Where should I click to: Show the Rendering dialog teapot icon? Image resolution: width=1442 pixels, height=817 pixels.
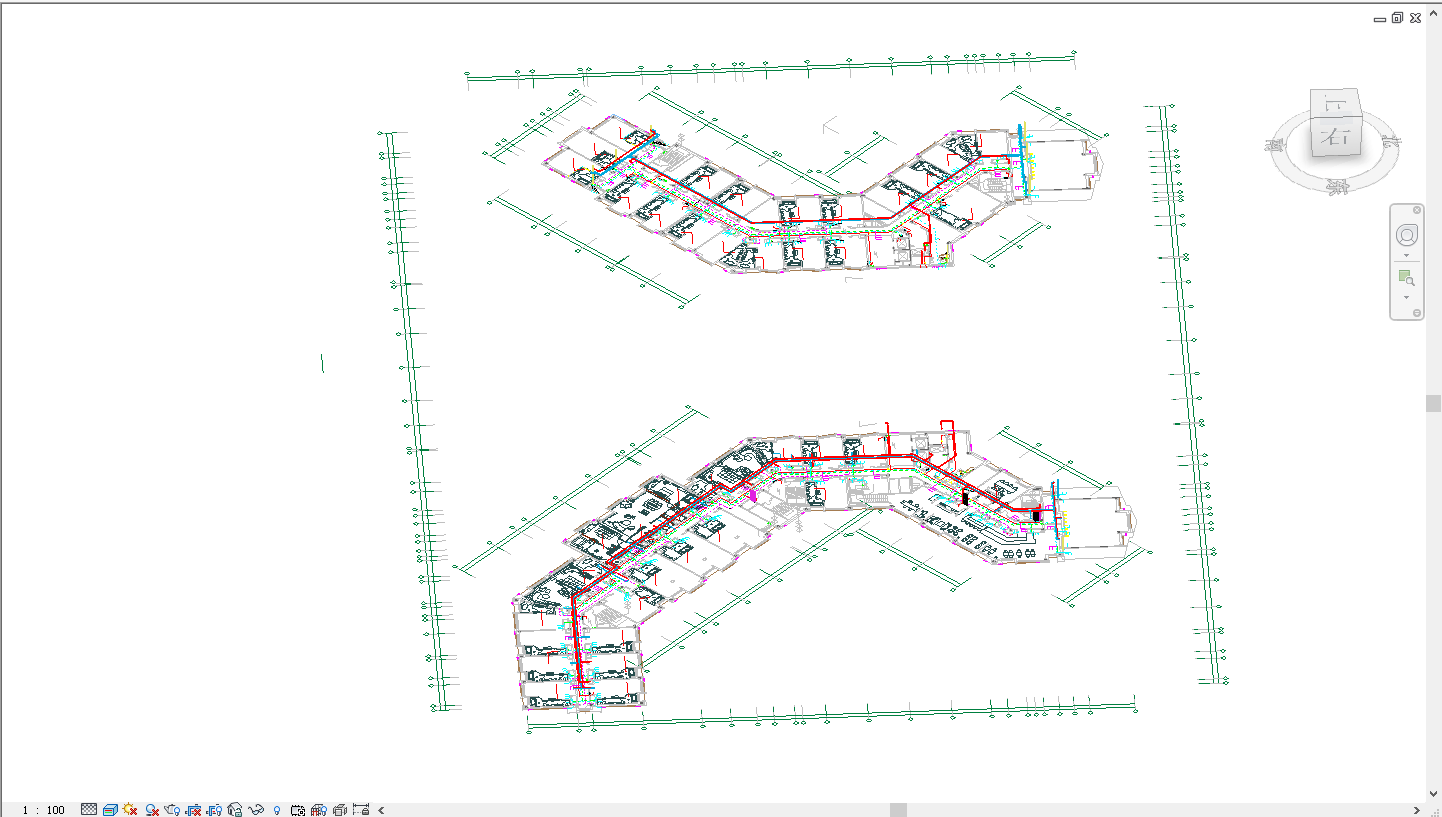click(x=172, y=810)
